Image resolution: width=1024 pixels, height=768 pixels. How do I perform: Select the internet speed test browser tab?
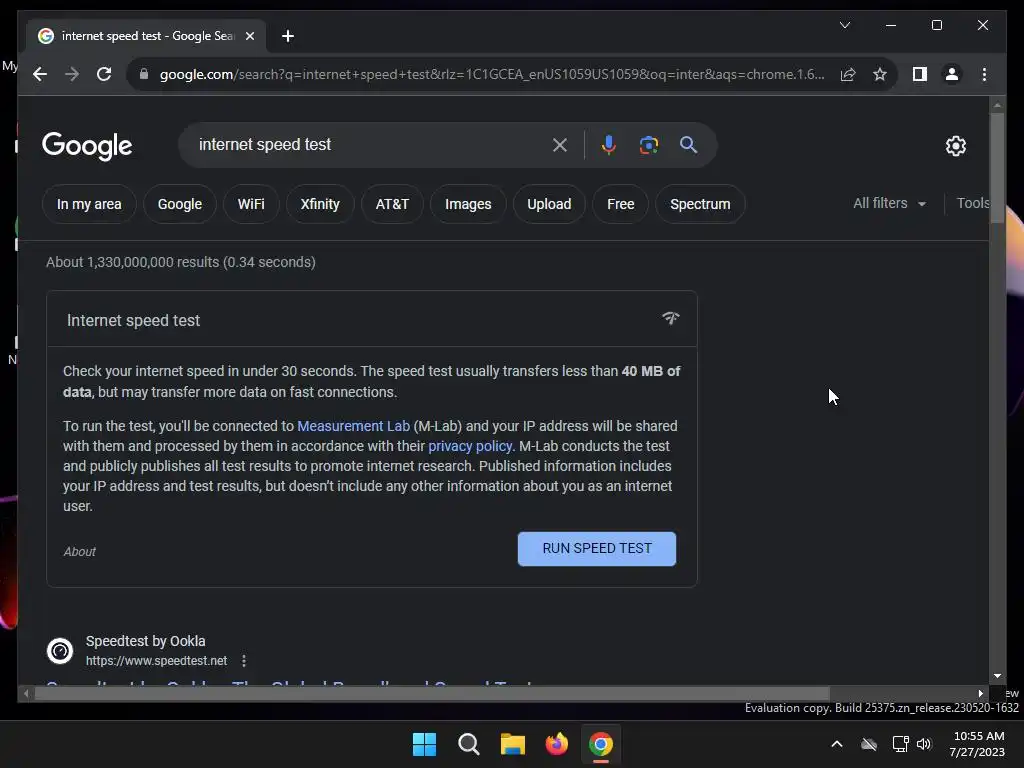tap(146, 36)
